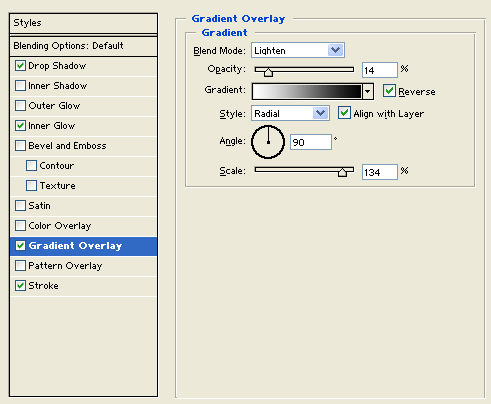Click the Angle dial control
This screenshot has height=404, width=491.
(268, 142)
